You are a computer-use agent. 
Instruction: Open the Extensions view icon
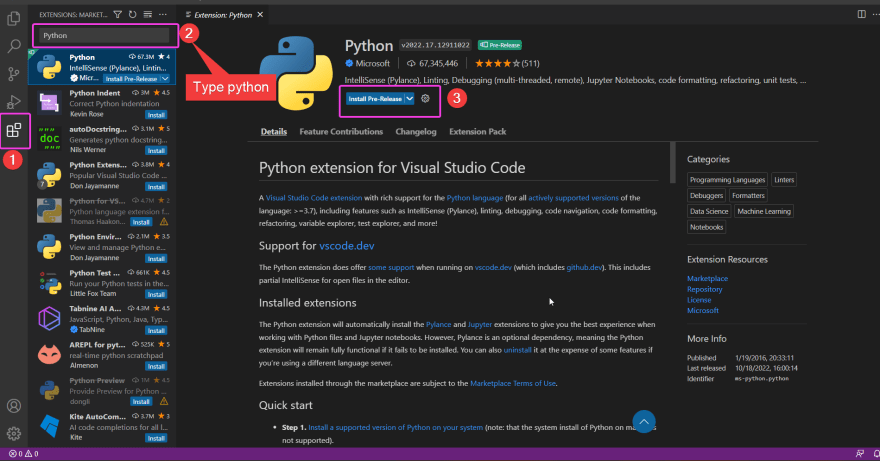tap(13, 131)
